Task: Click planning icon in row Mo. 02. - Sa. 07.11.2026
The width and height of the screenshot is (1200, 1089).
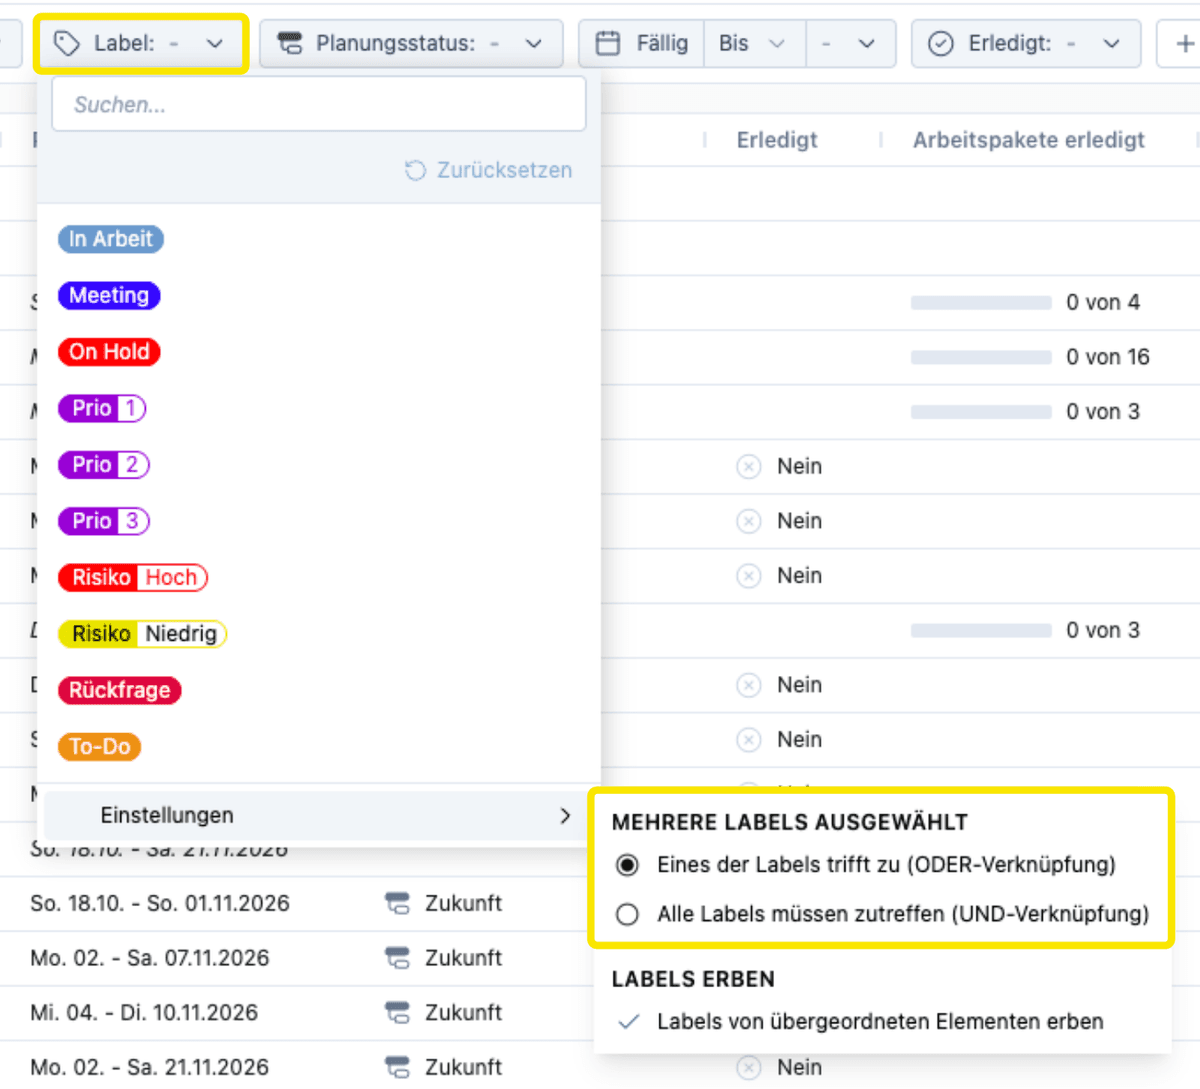Action: point(397,958)
